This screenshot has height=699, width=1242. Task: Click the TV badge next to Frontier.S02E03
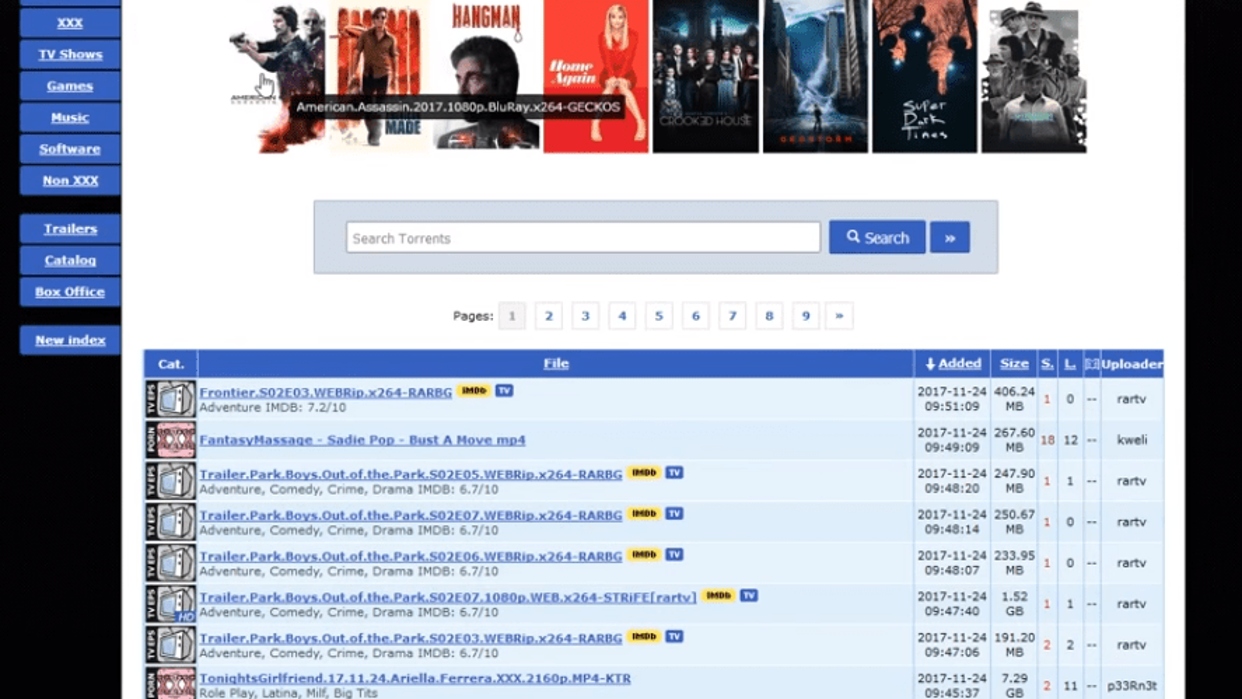point(504,391)
